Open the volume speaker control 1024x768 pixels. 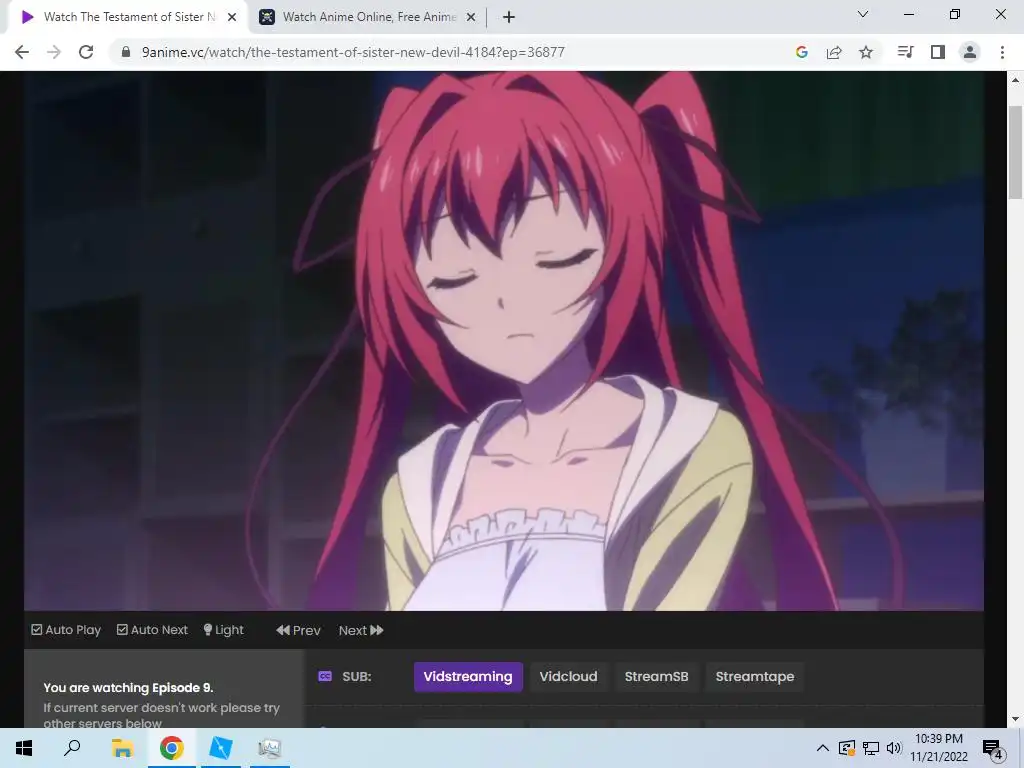(x=894, y=748)
